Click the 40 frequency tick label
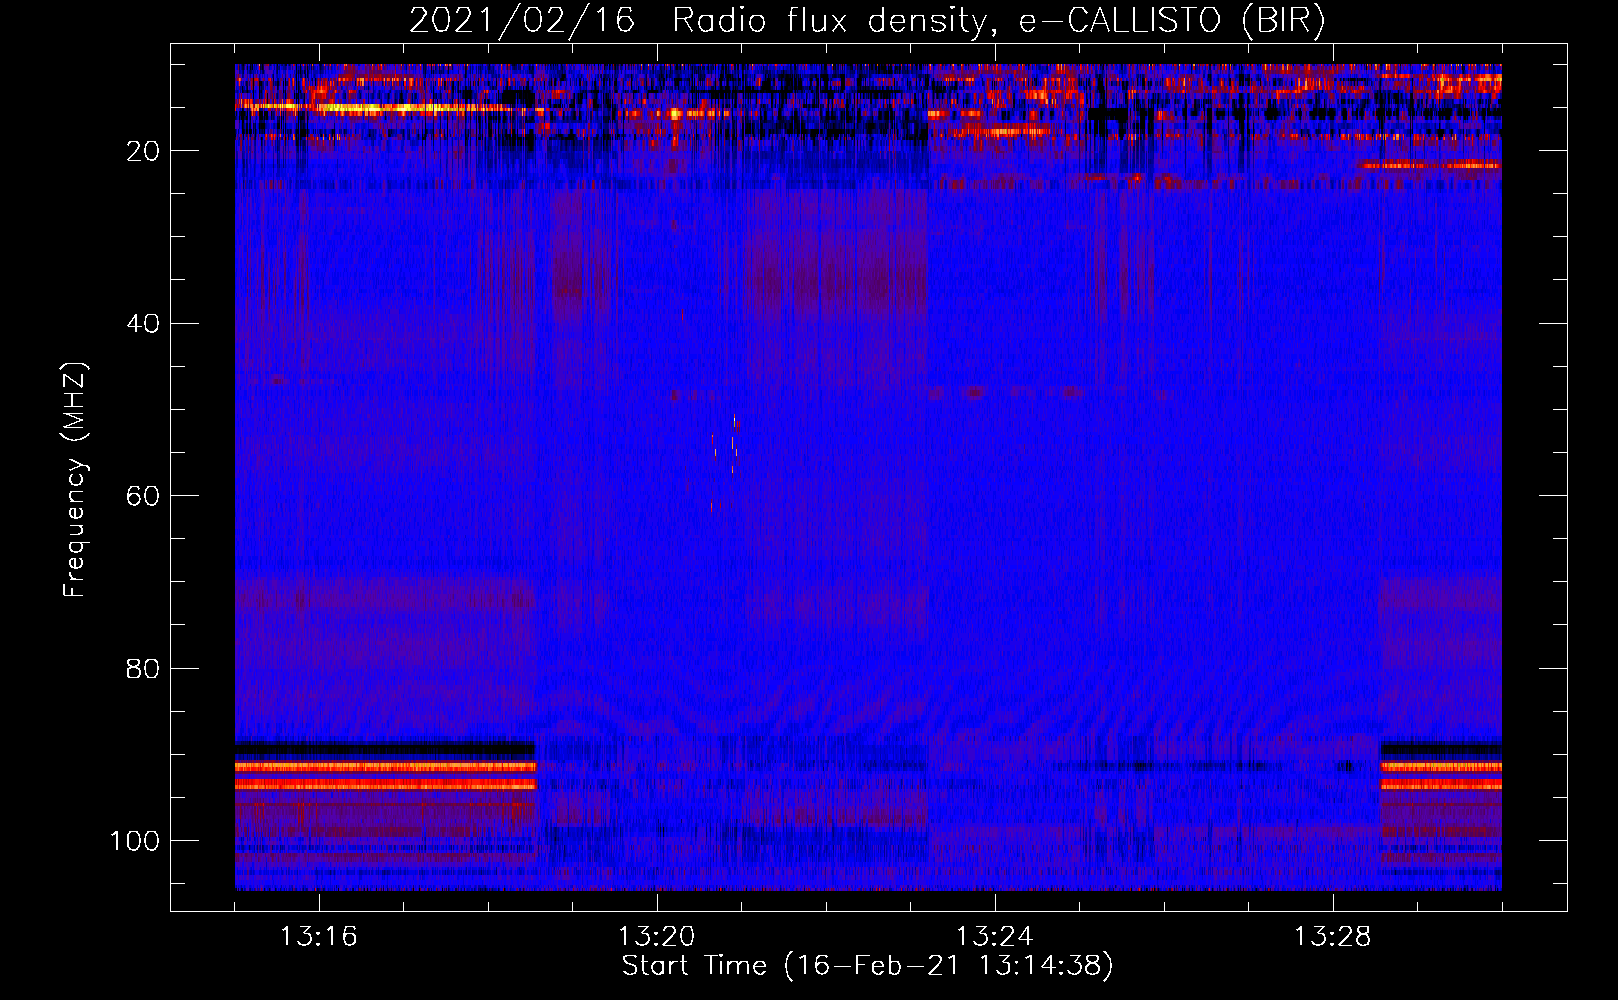 (x=144, y=323)
